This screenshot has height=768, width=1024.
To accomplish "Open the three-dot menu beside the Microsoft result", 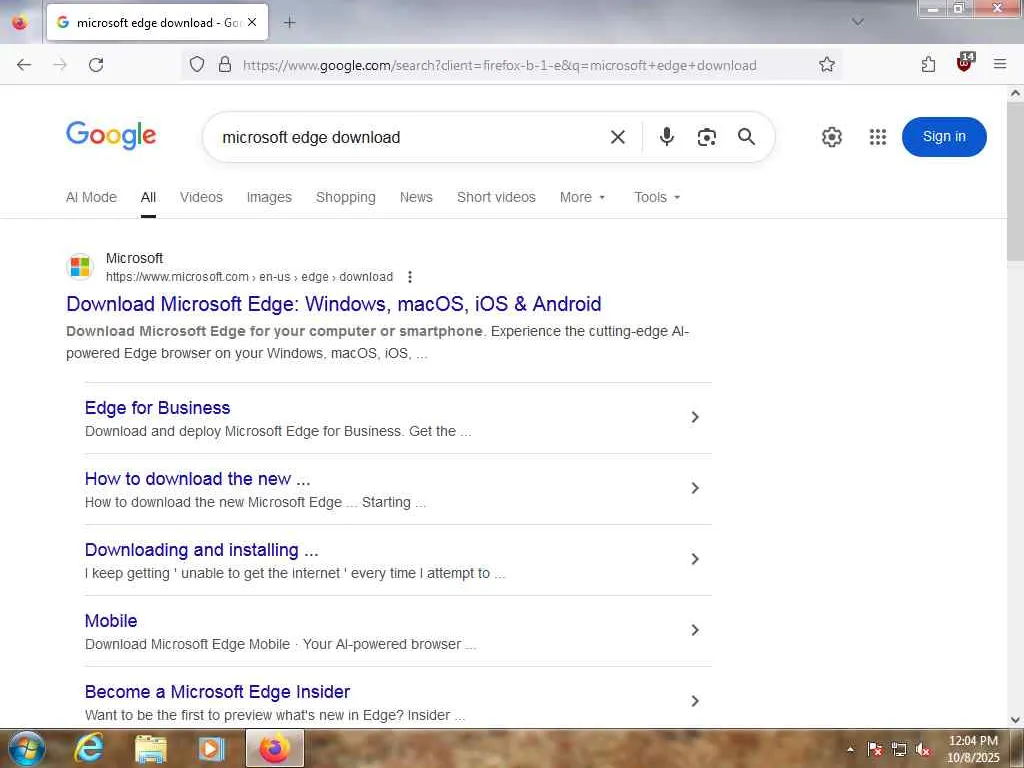I will (409, 277).
